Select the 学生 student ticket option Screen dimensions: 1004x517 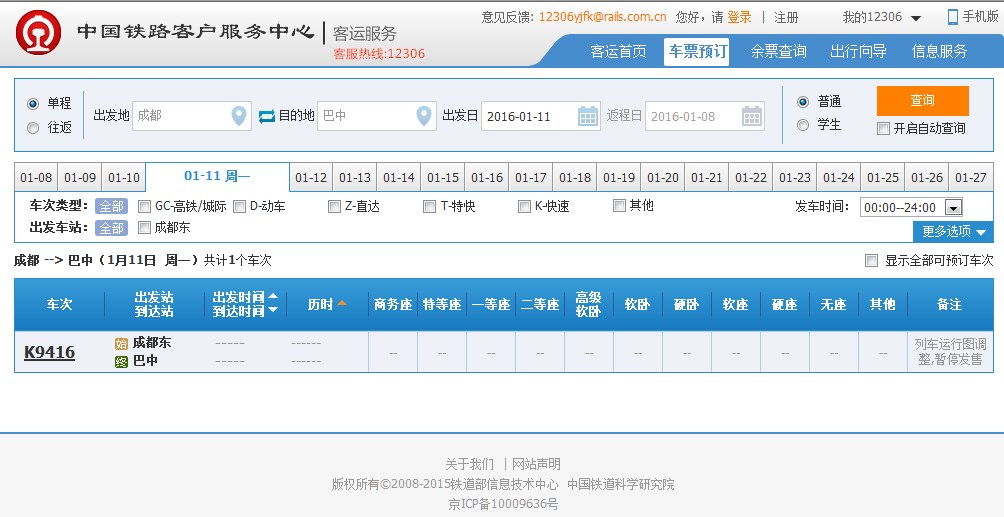coord(803,125)
